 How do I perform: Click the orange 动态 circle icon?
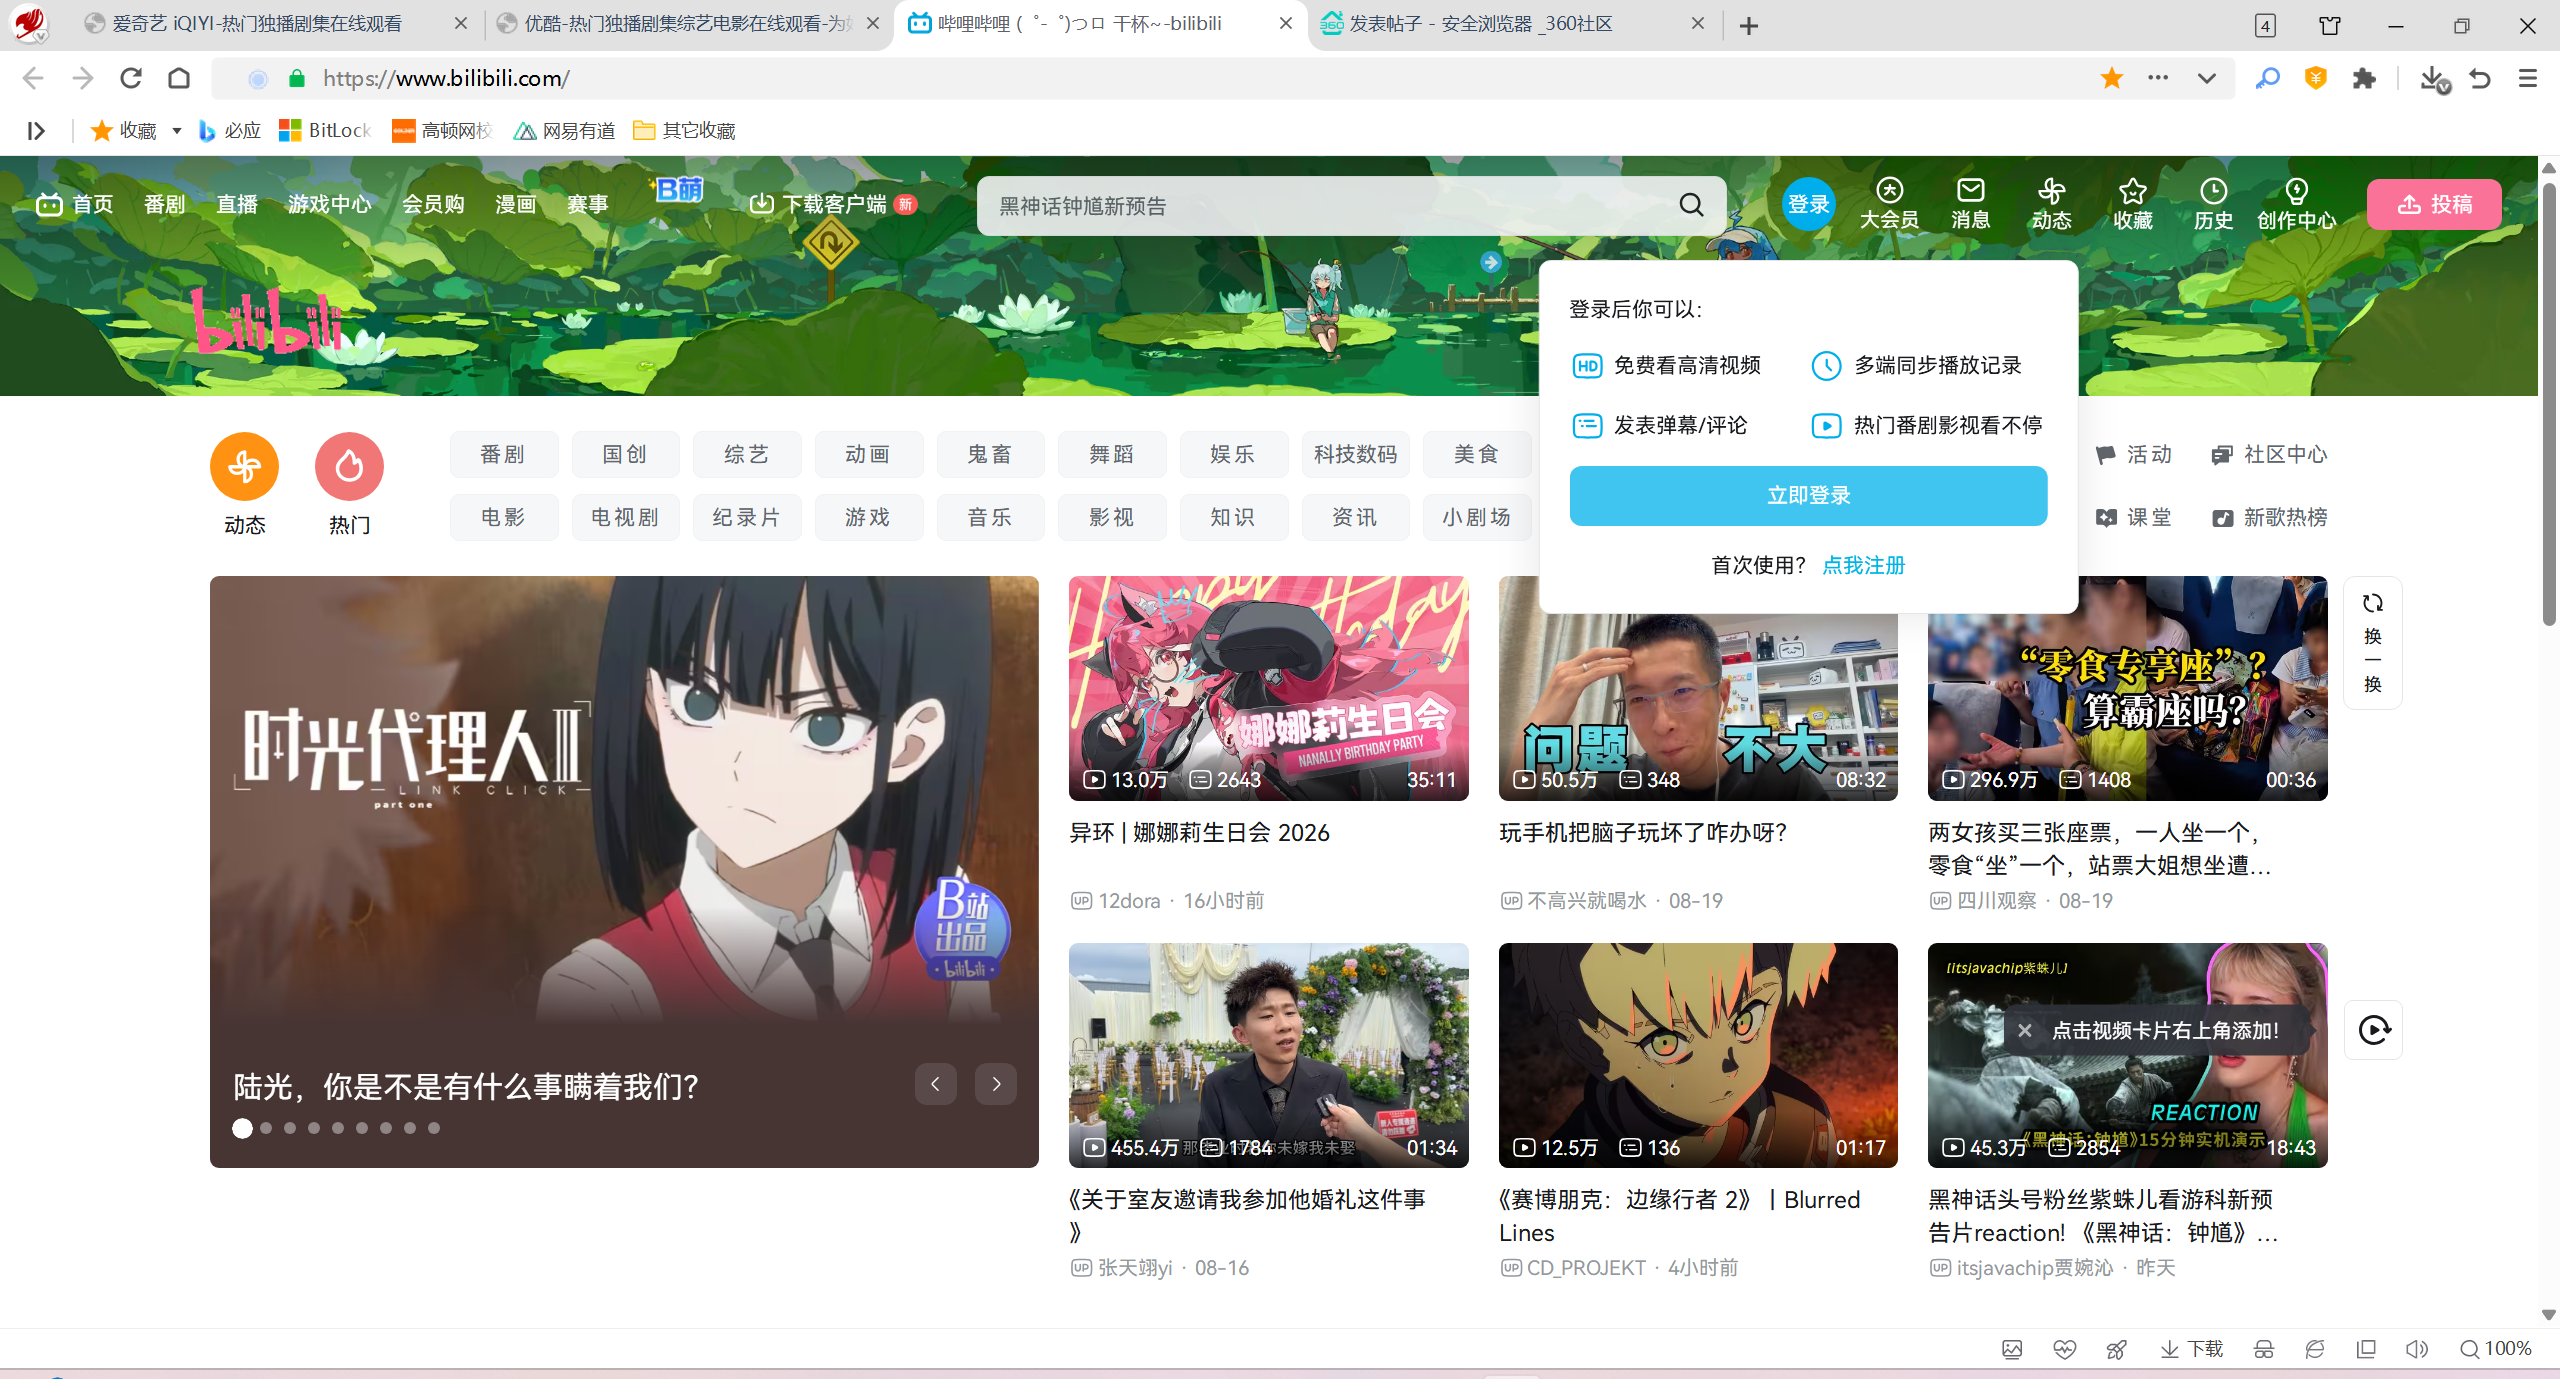[244, 466]
